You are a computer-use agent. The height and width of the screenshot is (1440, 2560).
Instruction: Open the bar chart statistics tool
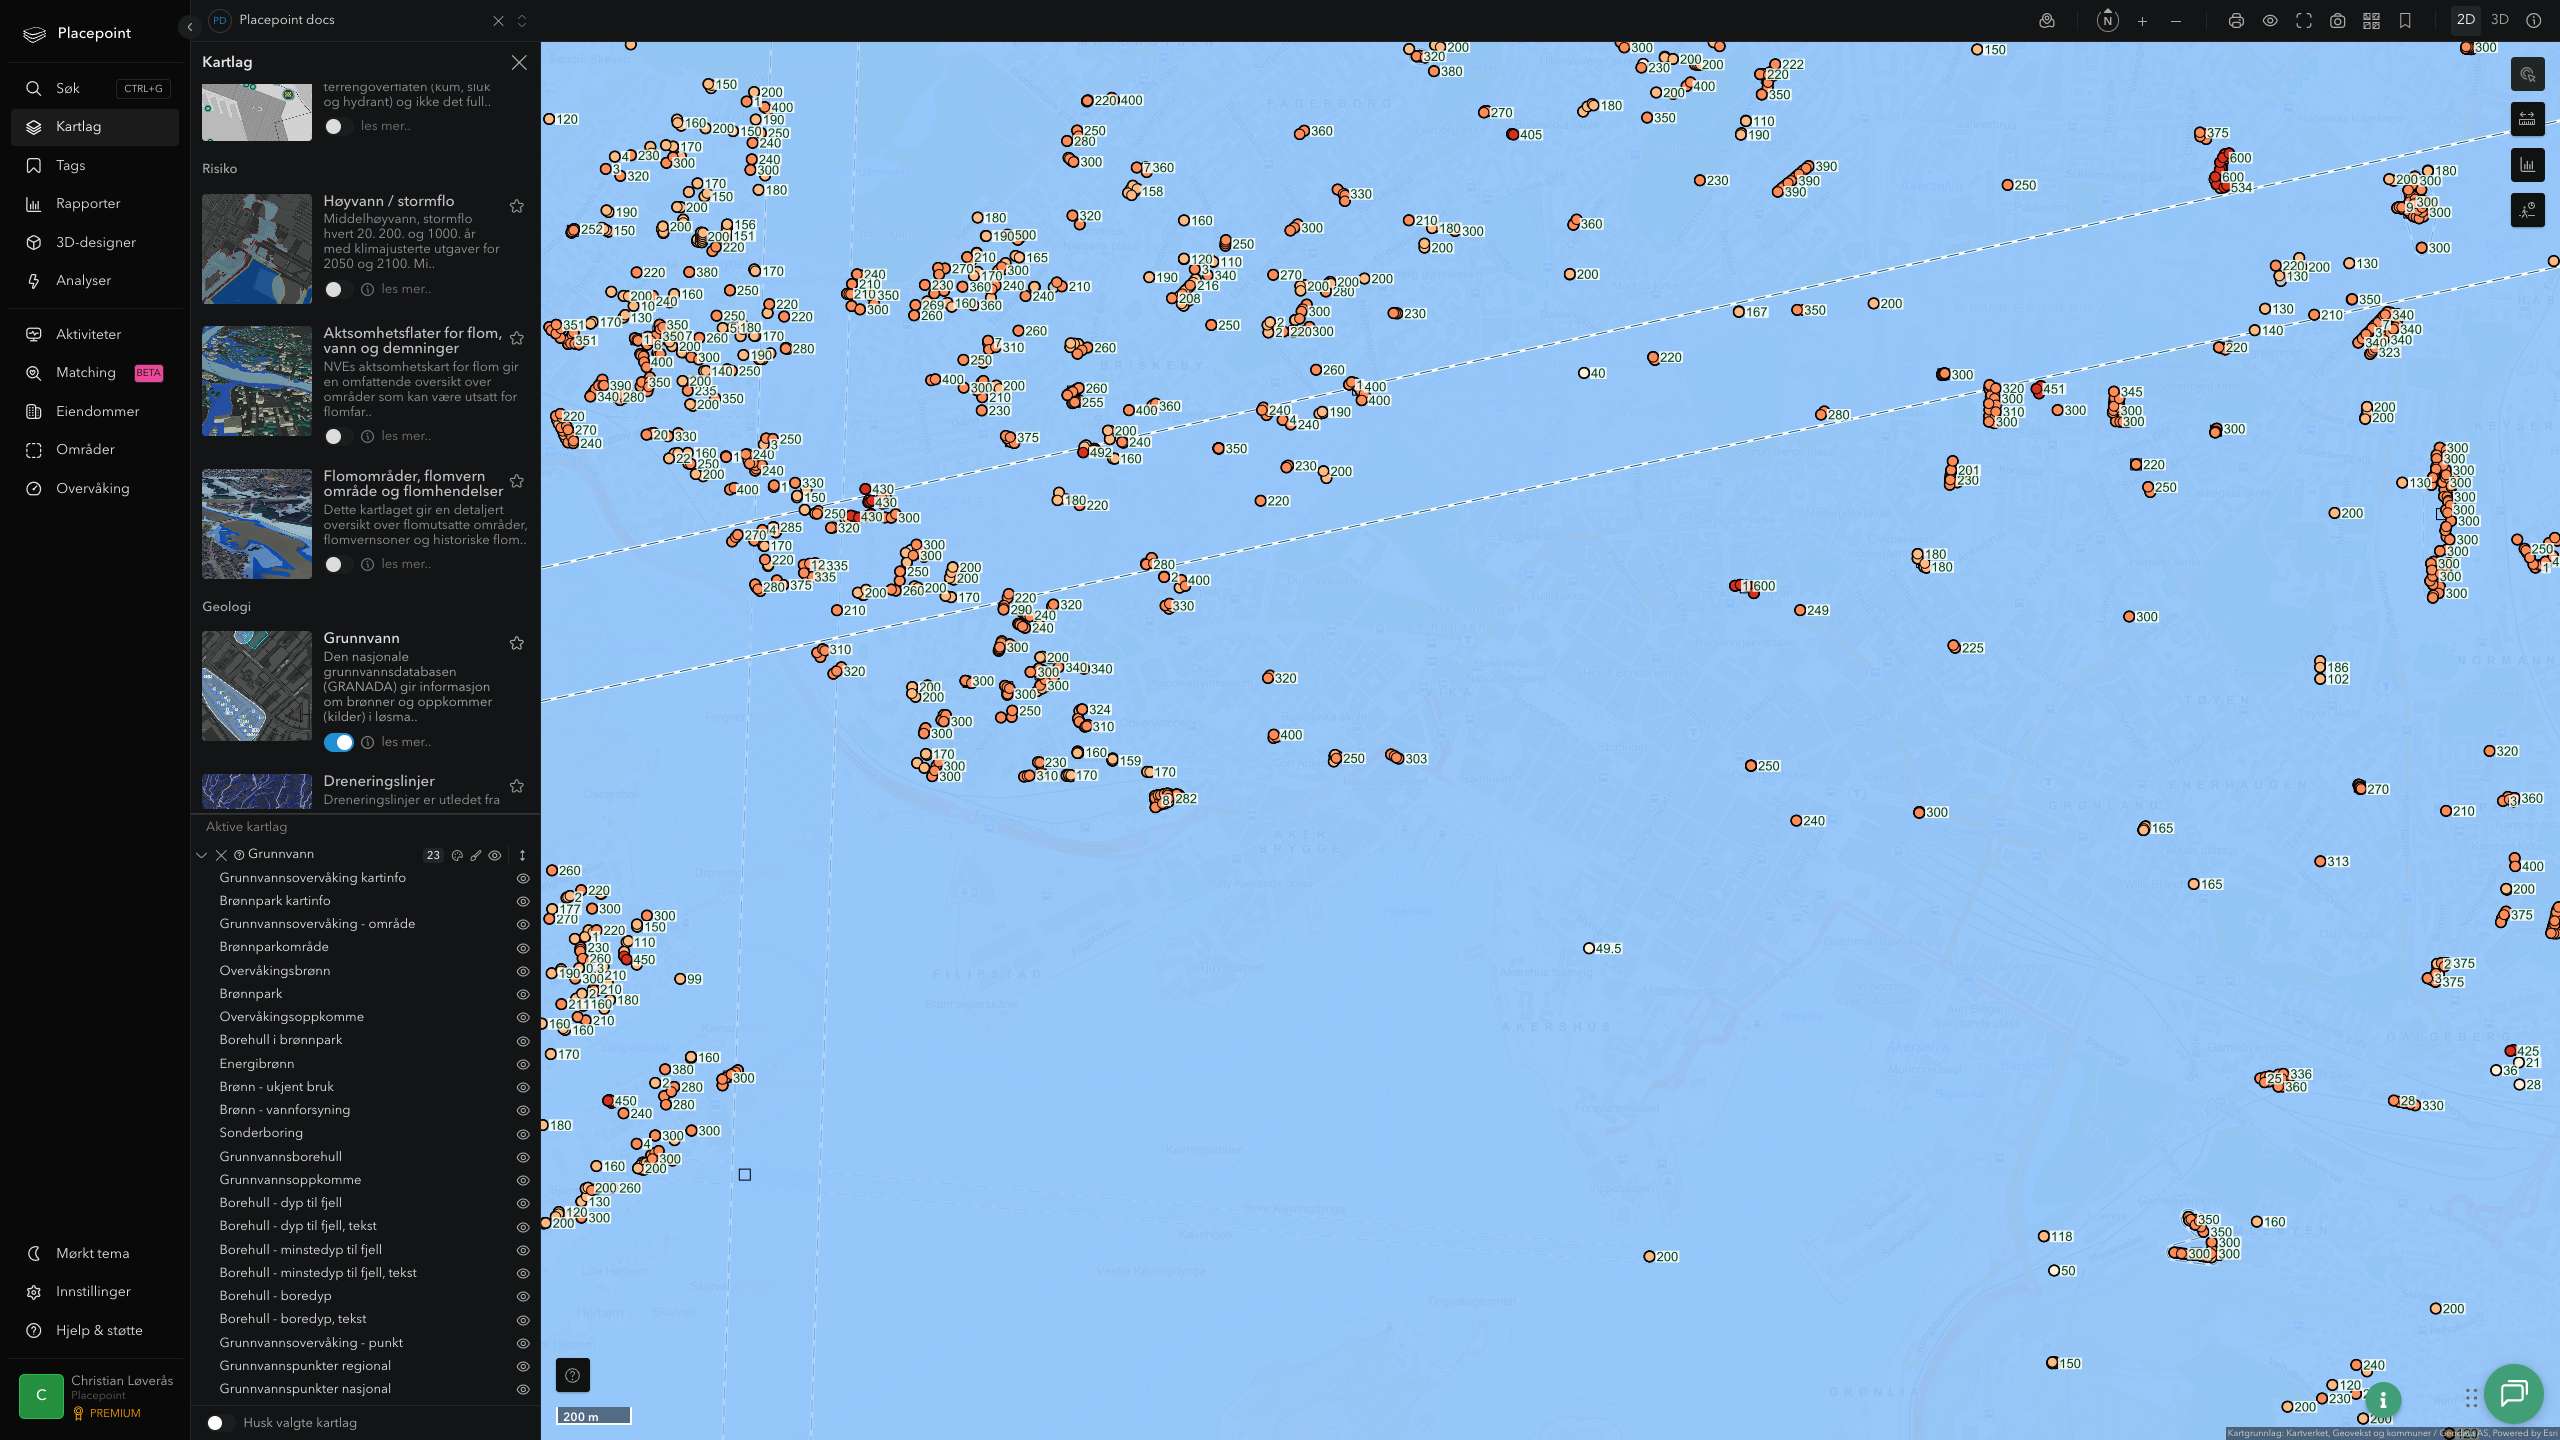click(2528, 165)
